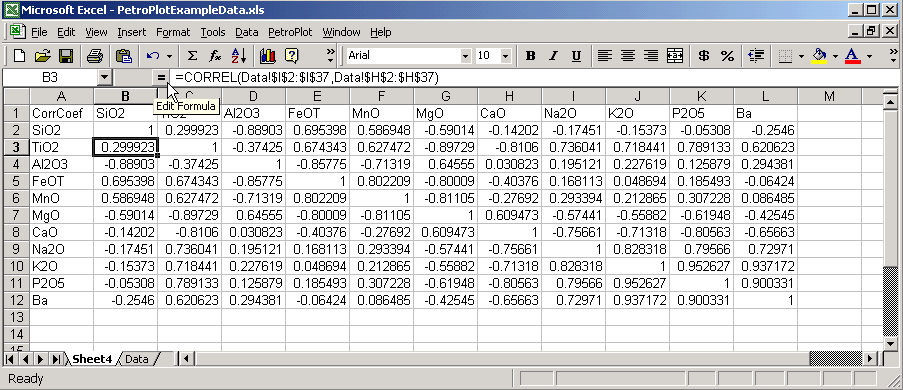Align cell contents right
This screenshot has height=390, width=903.
(x=651, y=56)
